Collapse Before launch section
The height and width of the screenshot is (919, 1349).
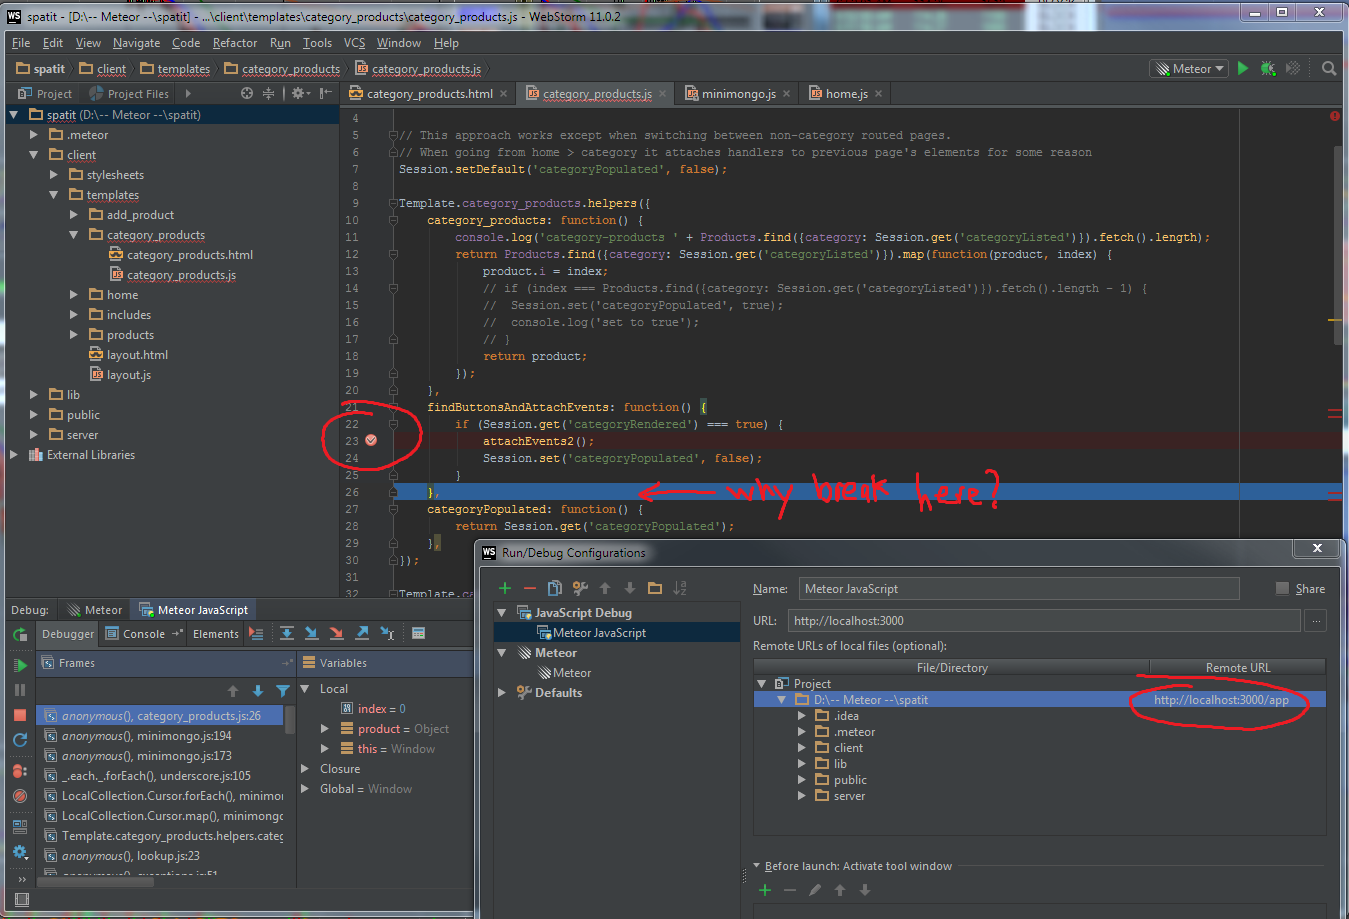click(757, 866)
